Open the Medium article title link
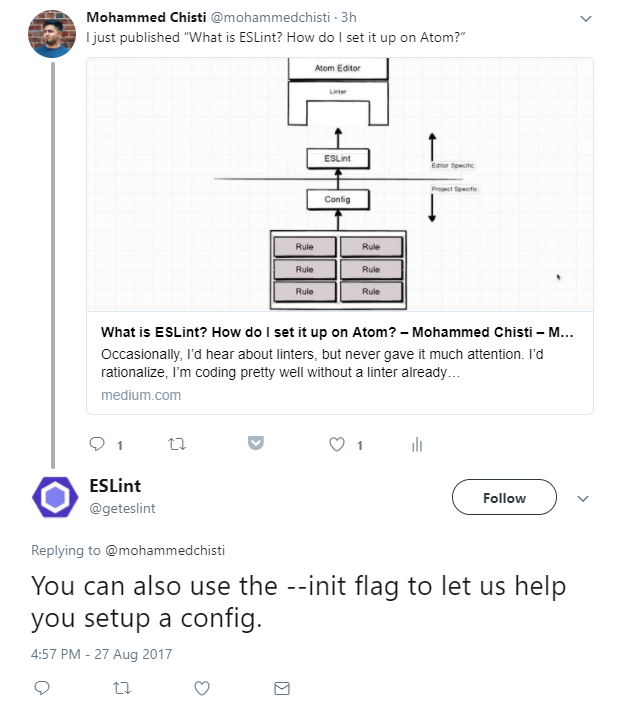Screen dimensions: 638x723 (x=337, y=332)
